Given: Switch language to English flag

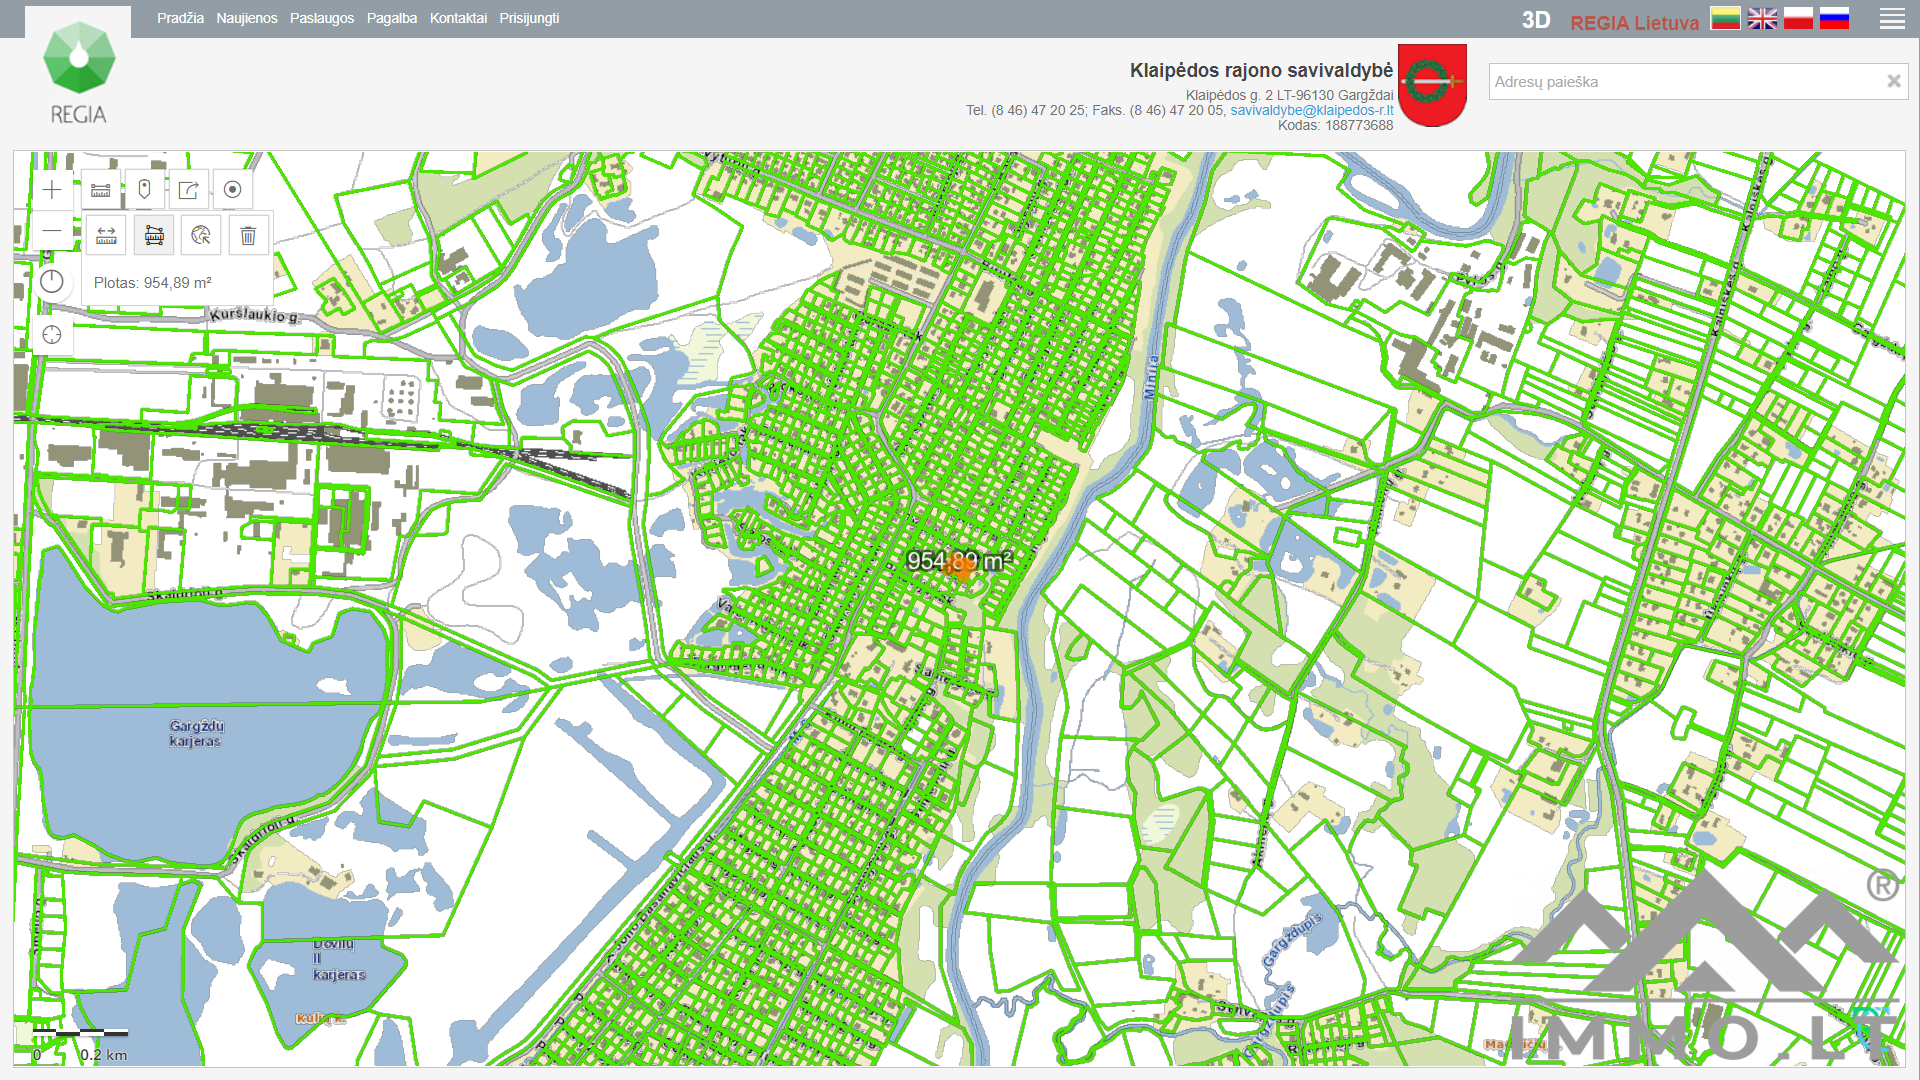Looking at the screenshot, I should pos(1762,19).
